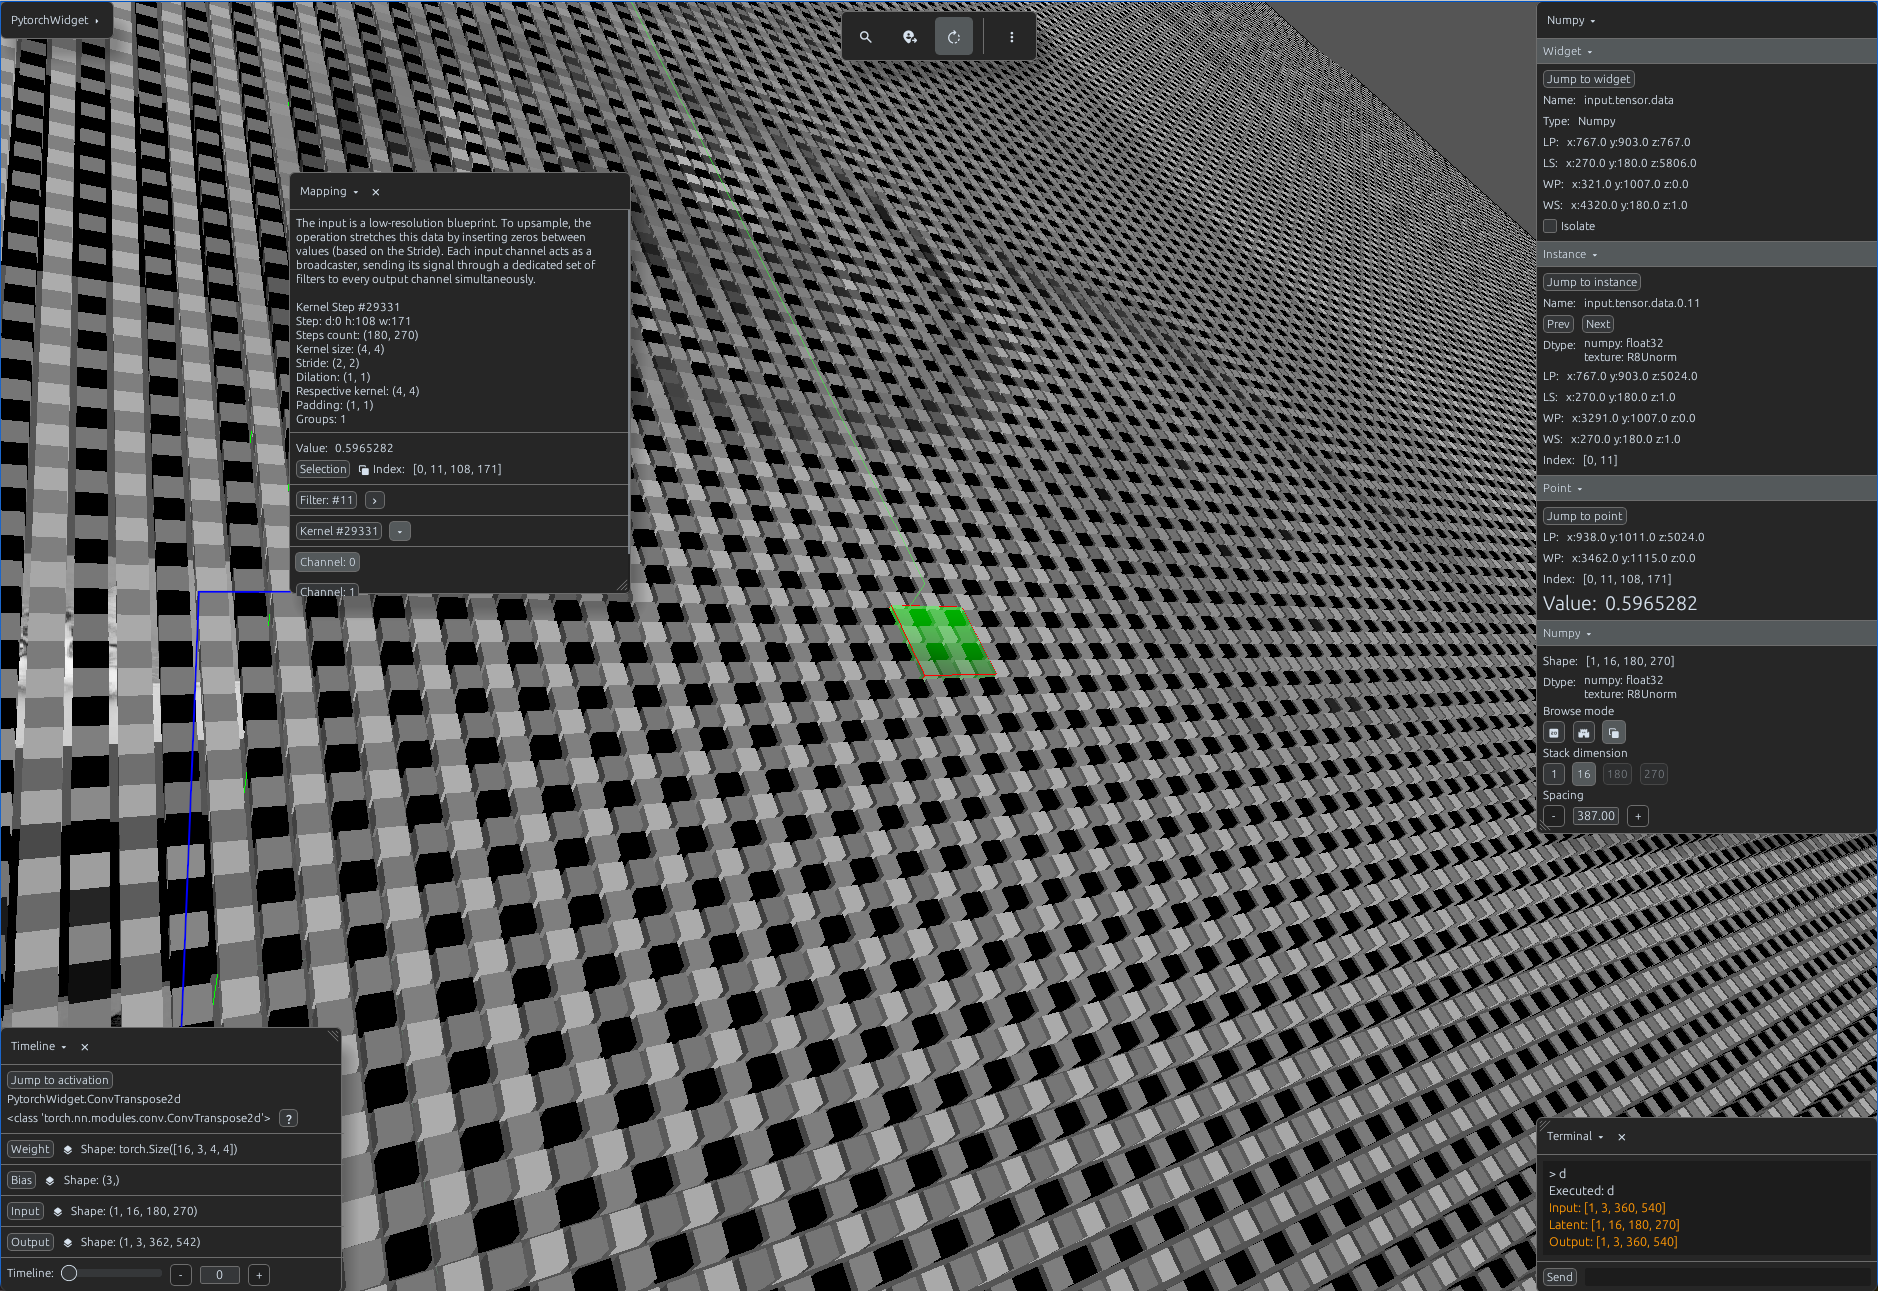Collapse the Point section
This screenshot has width=1878, height=1291.
tap(1563, 489)
